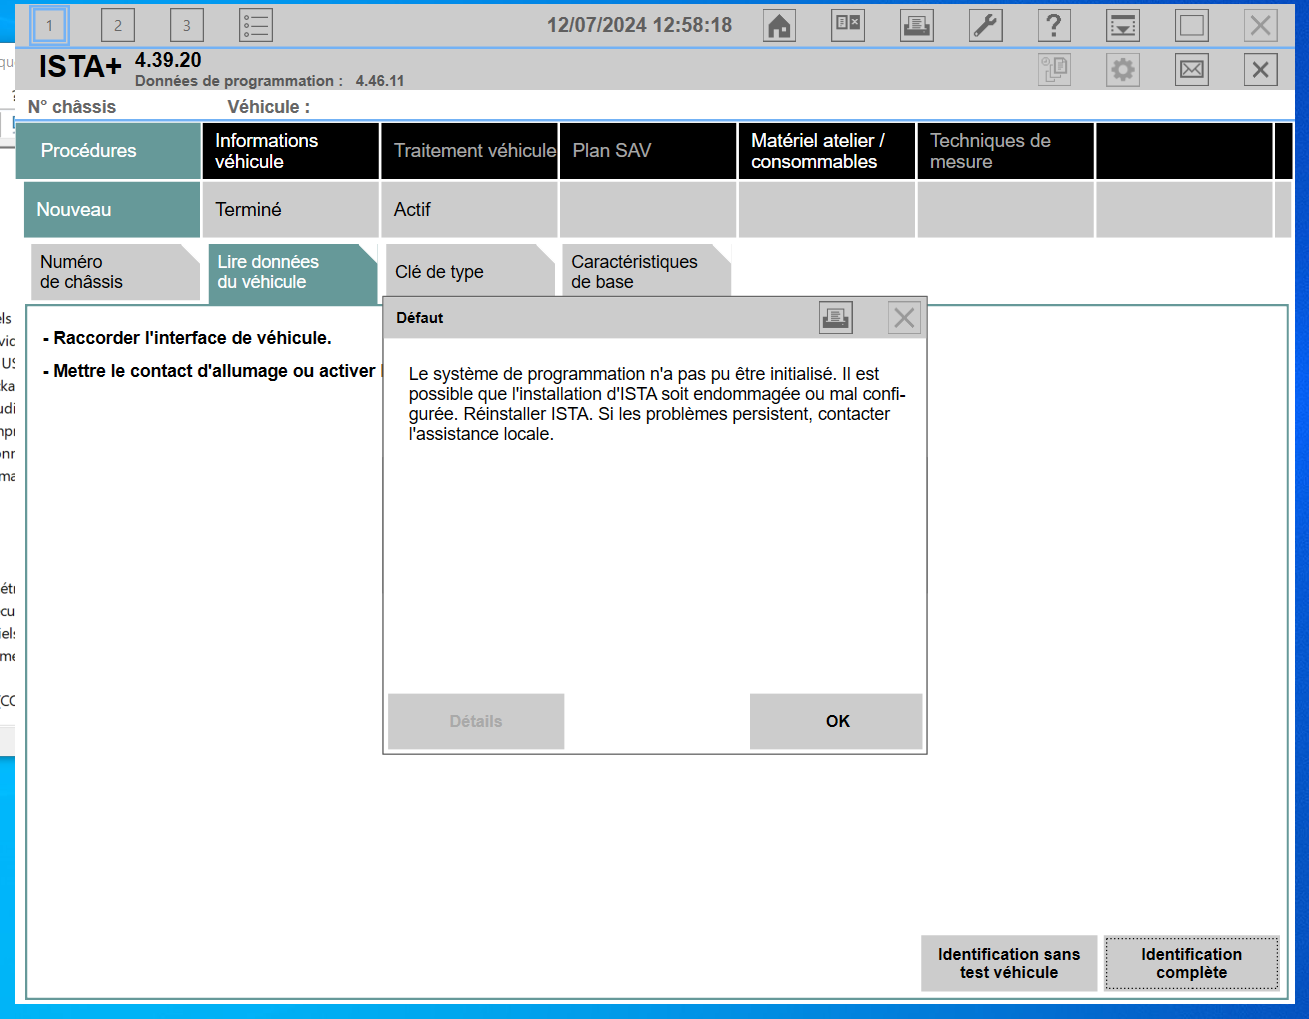
Task: Maximize the ISTA window
Action: (1192, 26)
